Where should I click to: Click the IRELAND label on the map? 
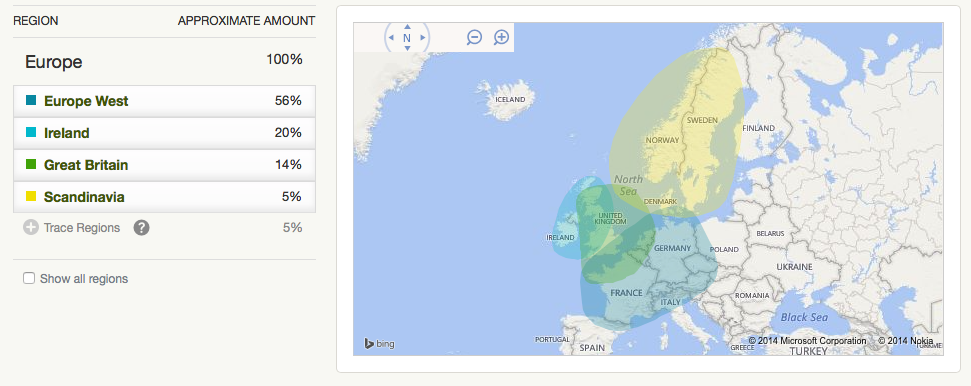click(560, 237)
